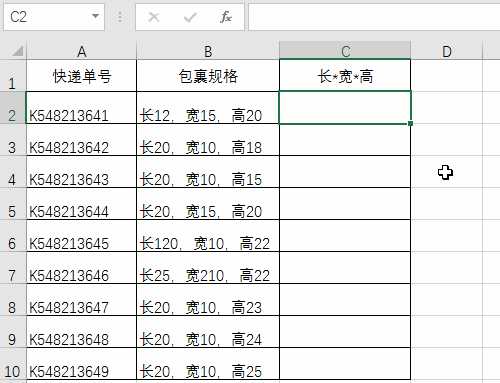The image size is (500, 383).
Task: Select row 1 header
Action: pos(13,76)
